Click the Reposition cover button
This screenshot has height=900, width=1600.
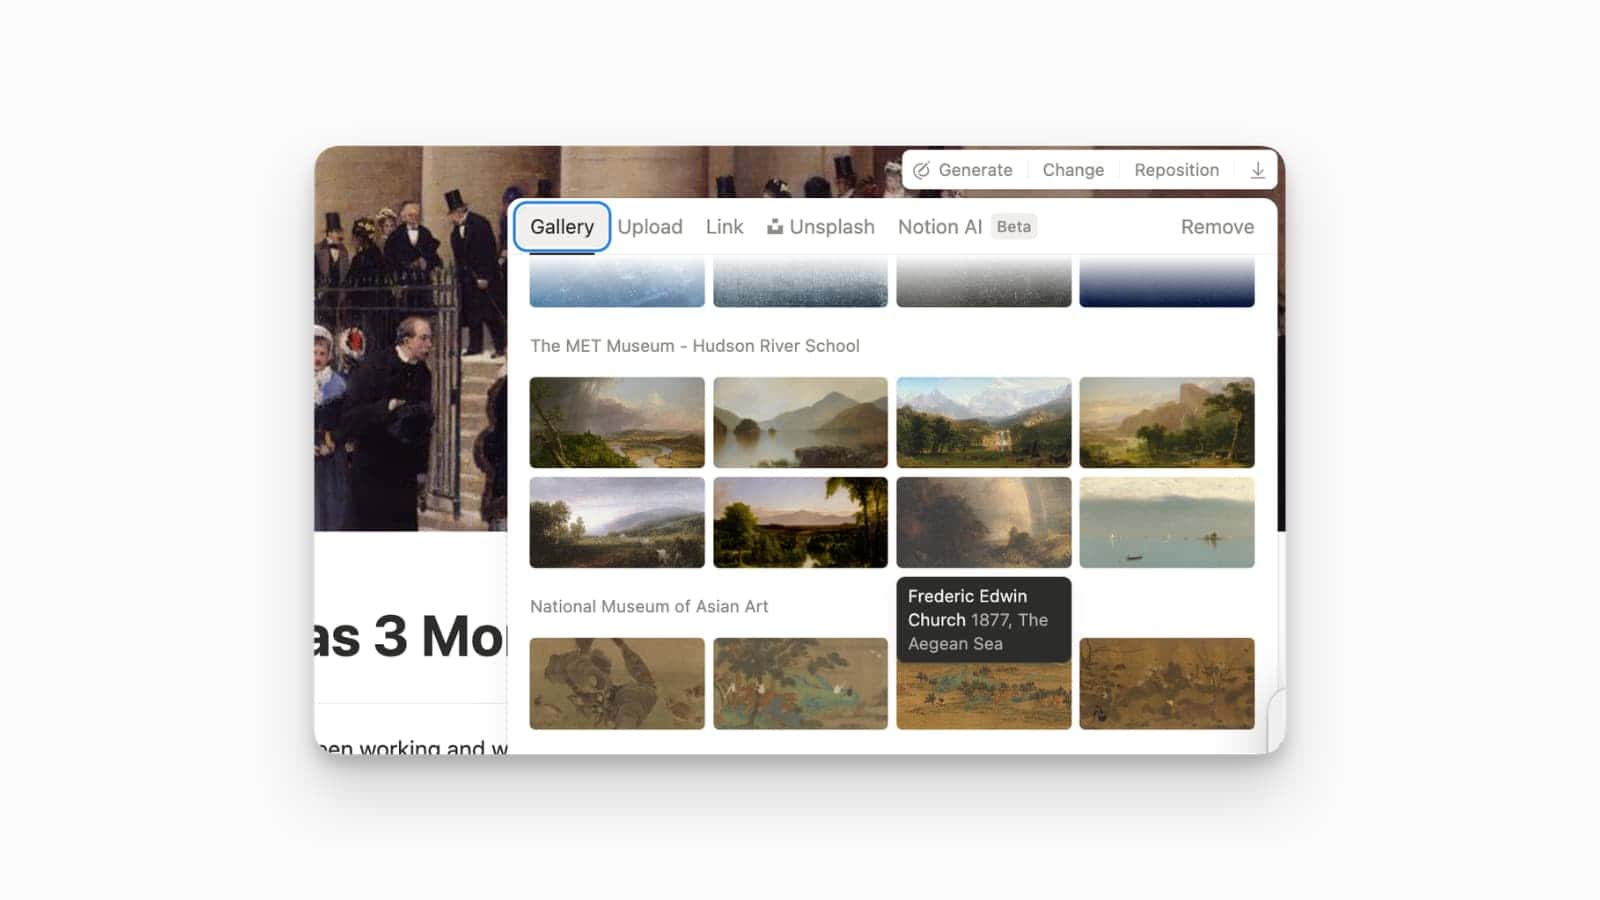(x=1176, y=170)
